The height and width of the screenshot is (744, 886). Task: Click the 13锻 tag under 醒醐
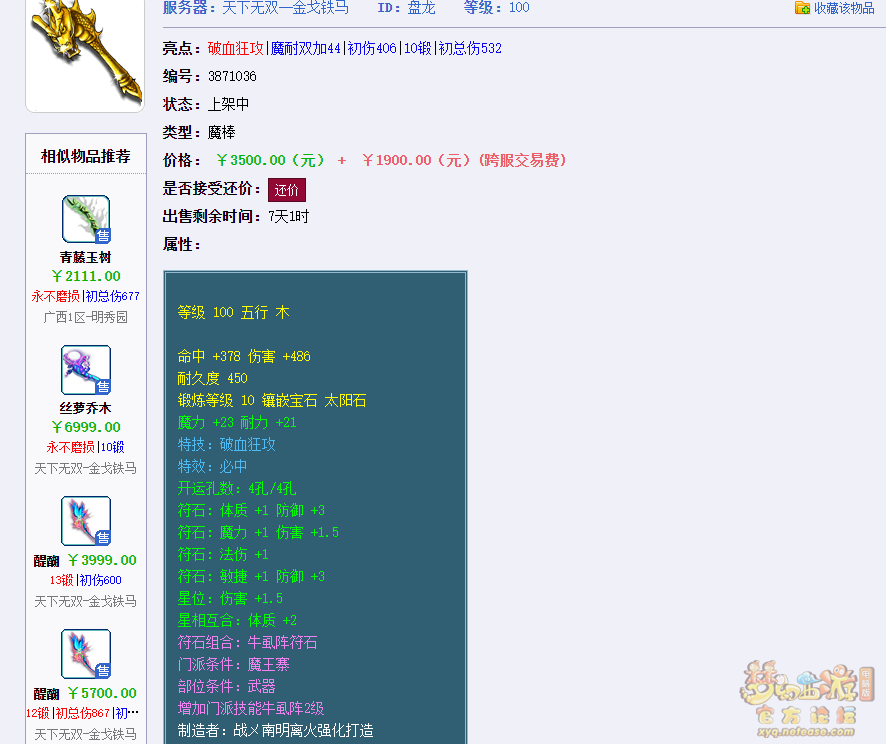tap(61, 581)
